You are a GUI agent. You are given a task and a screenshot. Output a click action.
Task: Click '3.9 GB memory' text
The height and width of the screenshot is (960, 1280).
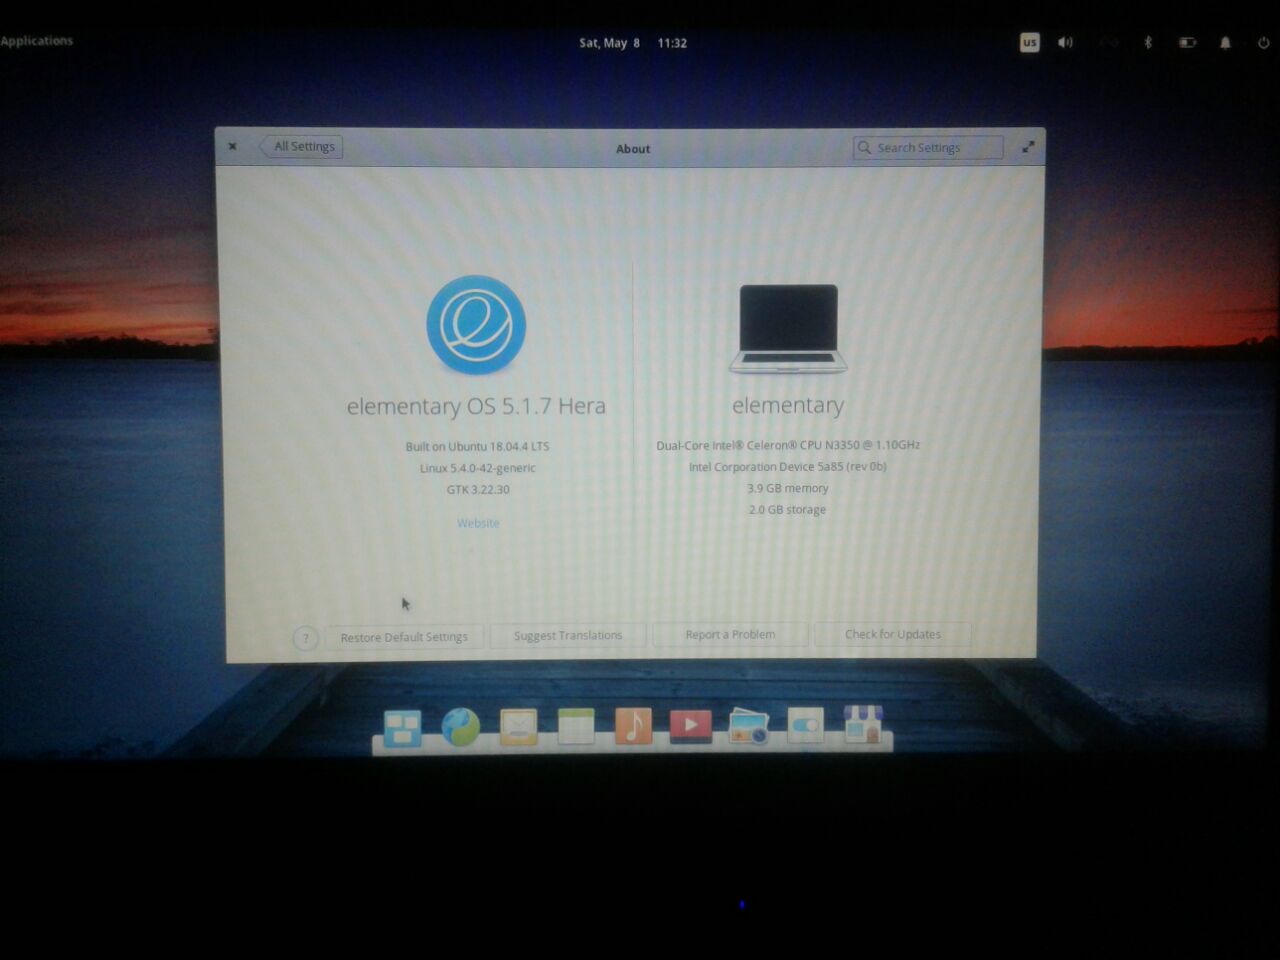point(788,489)
